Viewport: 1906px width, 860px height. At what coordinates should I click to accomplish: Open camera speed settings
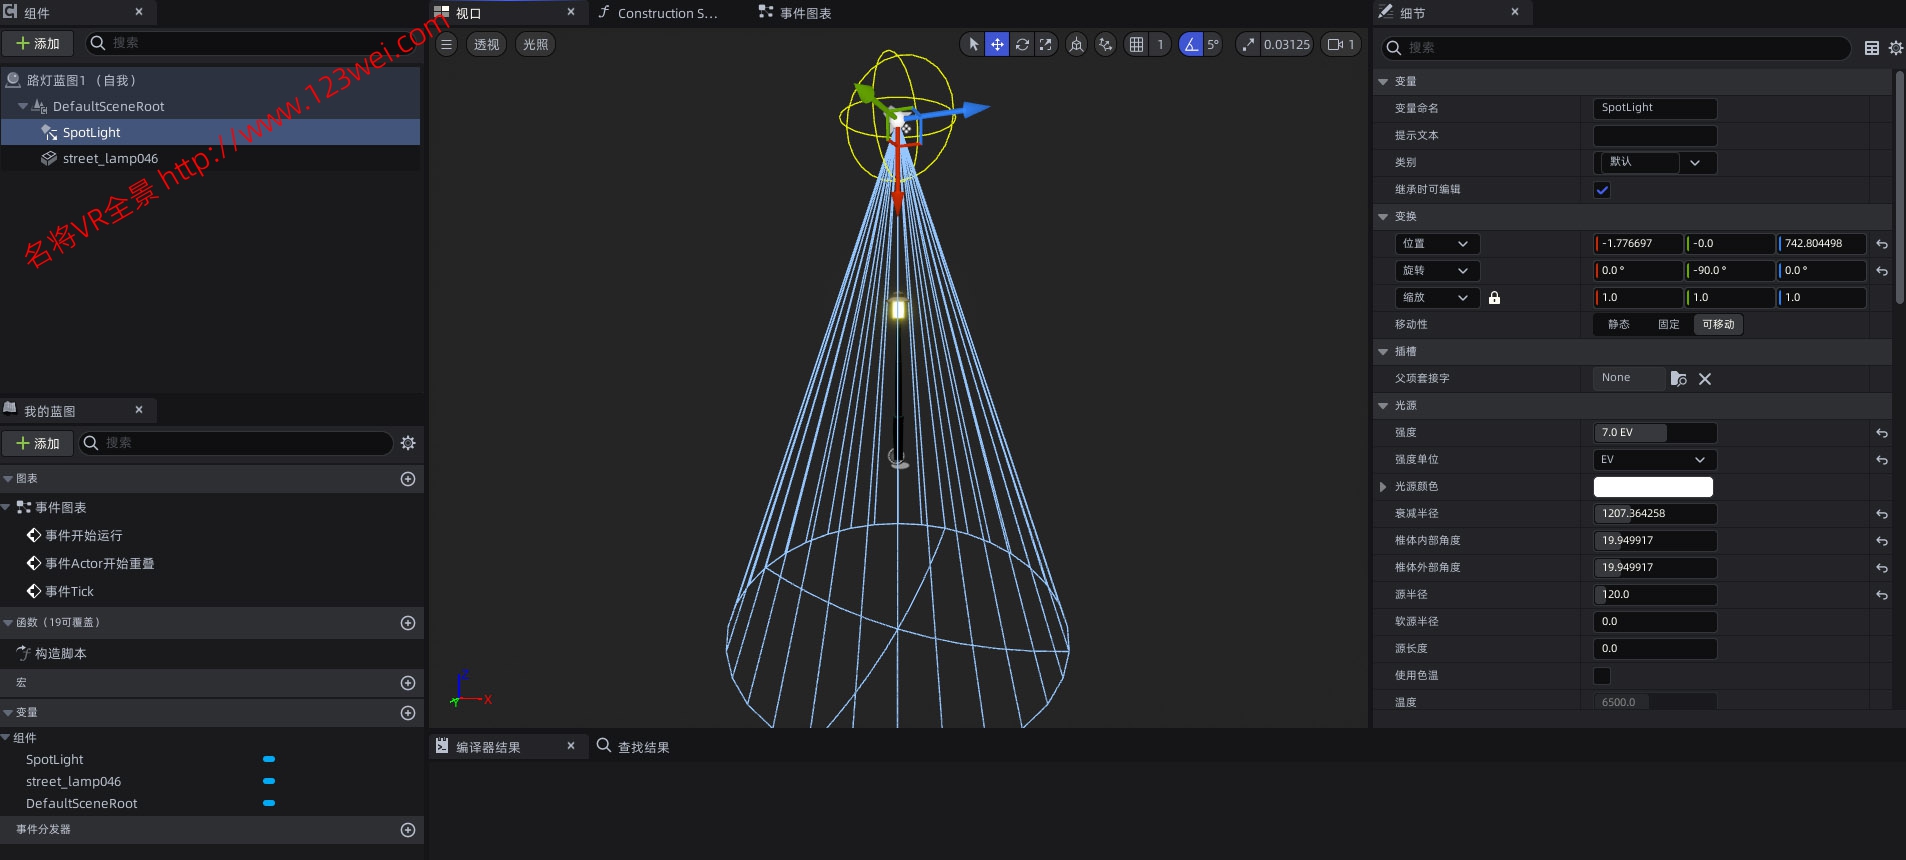(1339, 44)
